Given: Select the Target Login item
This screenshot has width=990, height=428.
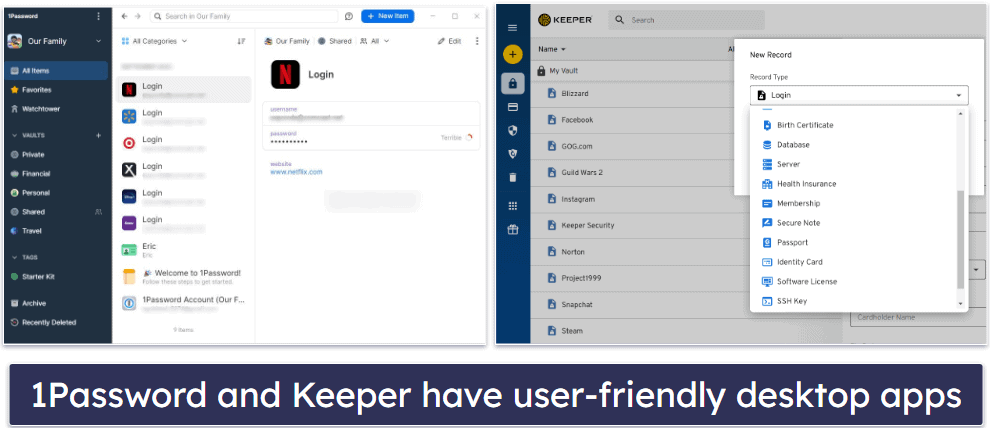Looking at the screenshot, I should (x=184, y=143).
